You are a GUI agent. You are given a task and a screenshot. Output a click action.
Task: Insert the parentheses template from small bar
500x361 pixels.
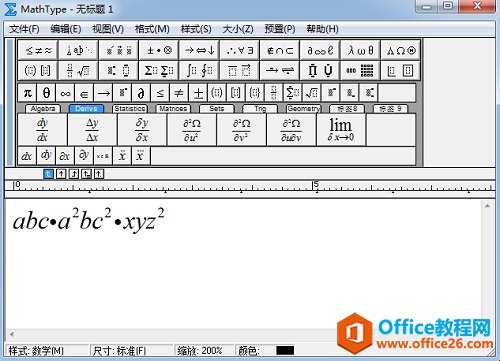coord(217,93)
